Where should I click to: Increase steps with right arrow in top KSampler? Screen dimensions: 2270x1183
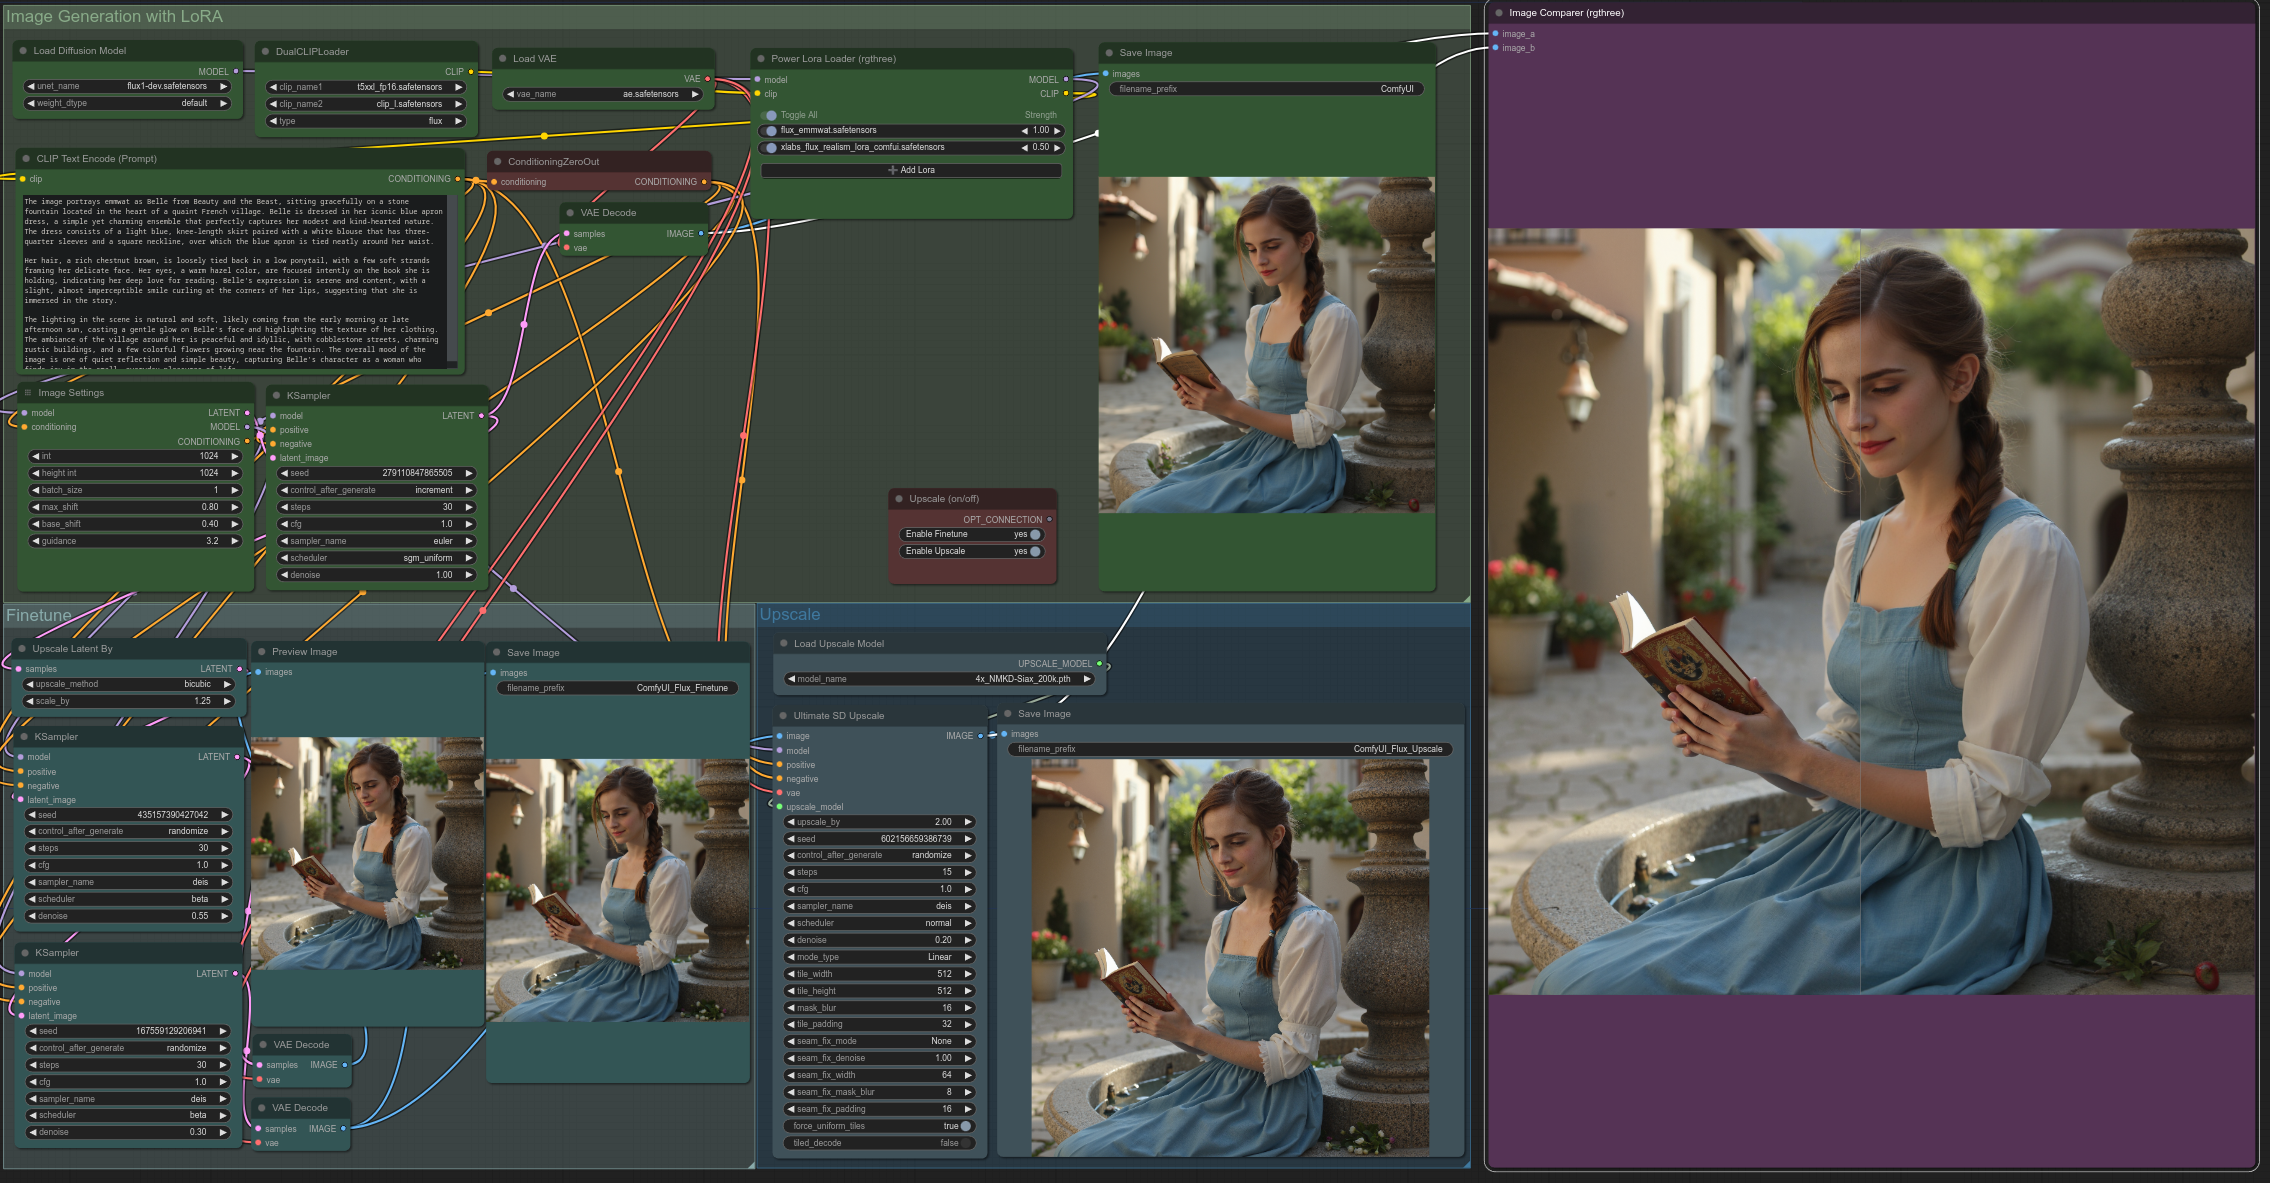click(469, 507)
